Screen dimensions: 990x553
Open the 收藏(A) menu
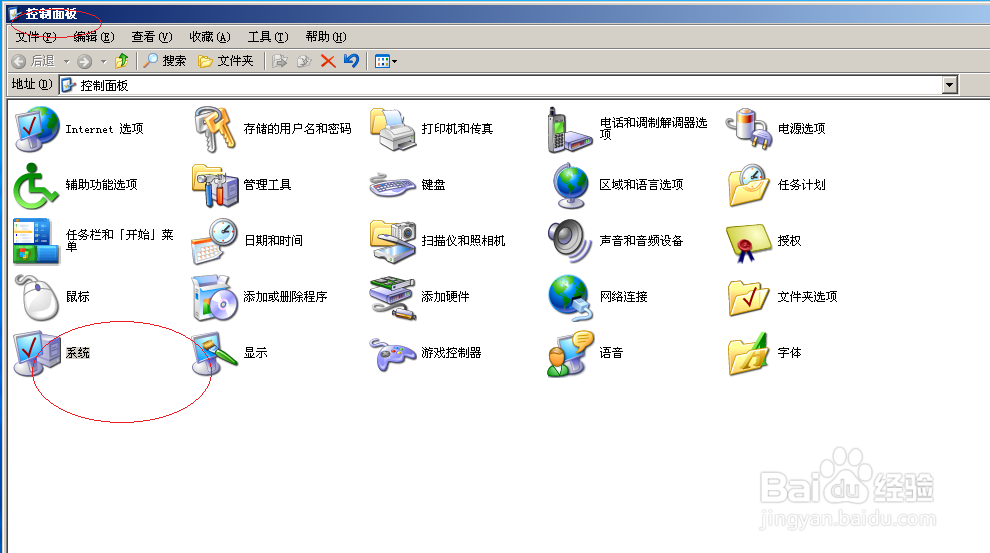click(x=210, y=37)
